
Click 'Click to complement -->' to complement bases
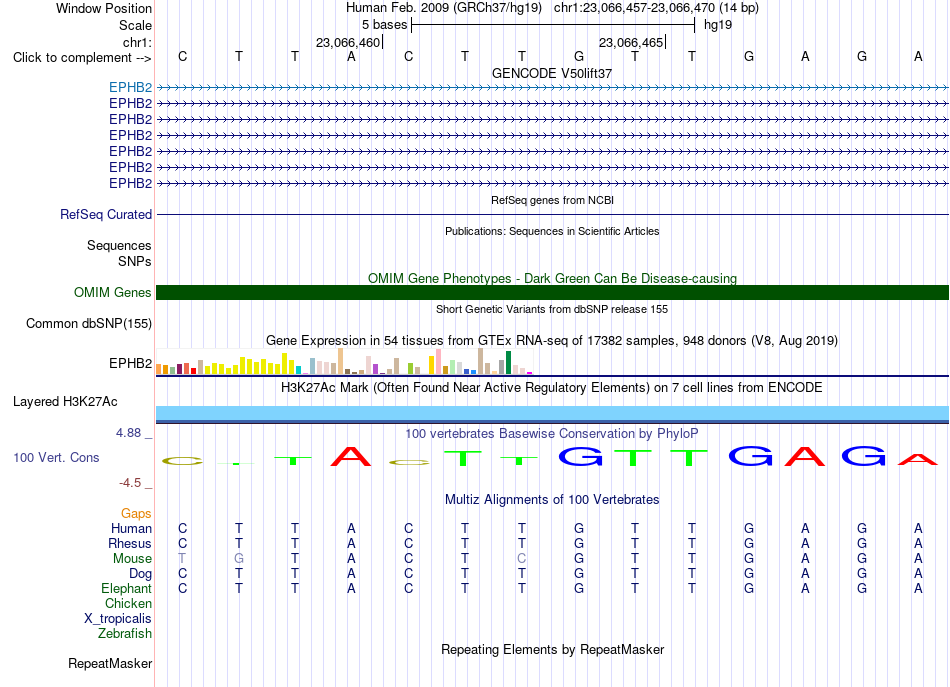tap(82, 58)
